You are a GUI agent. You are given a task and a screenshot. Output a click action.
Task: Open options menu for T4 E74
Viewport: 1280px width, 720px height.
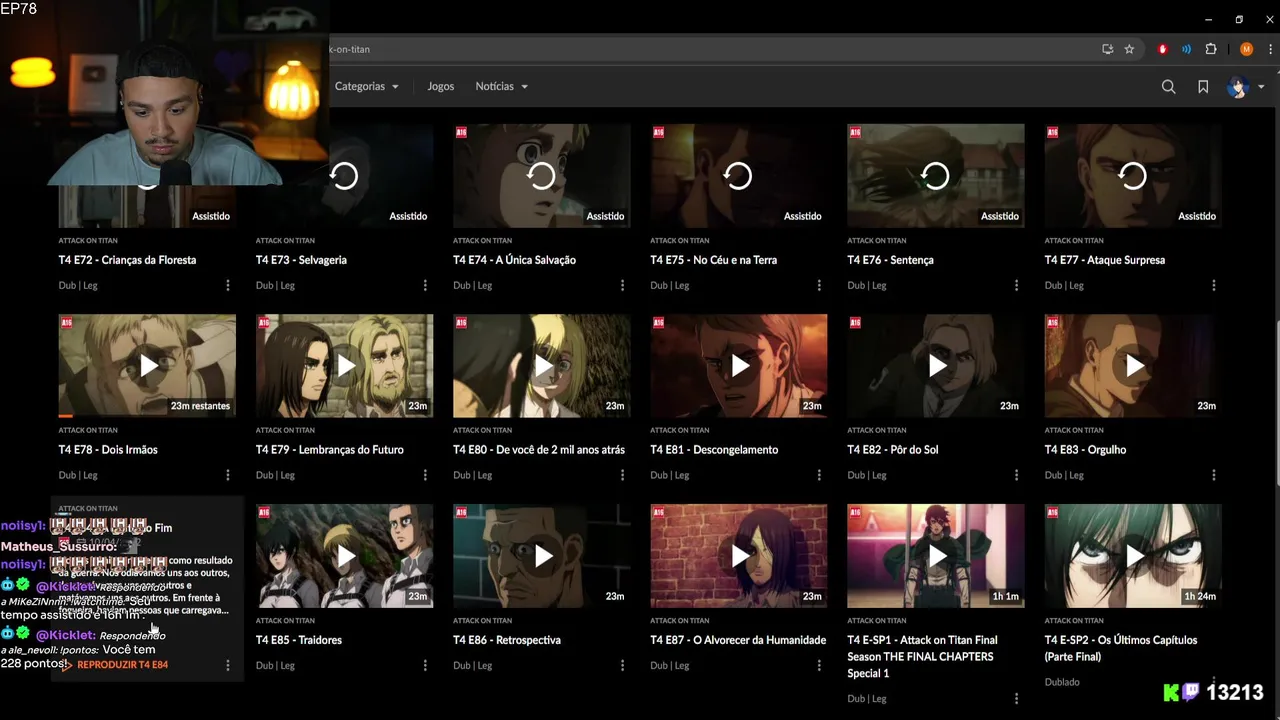[x=622, y=285]
